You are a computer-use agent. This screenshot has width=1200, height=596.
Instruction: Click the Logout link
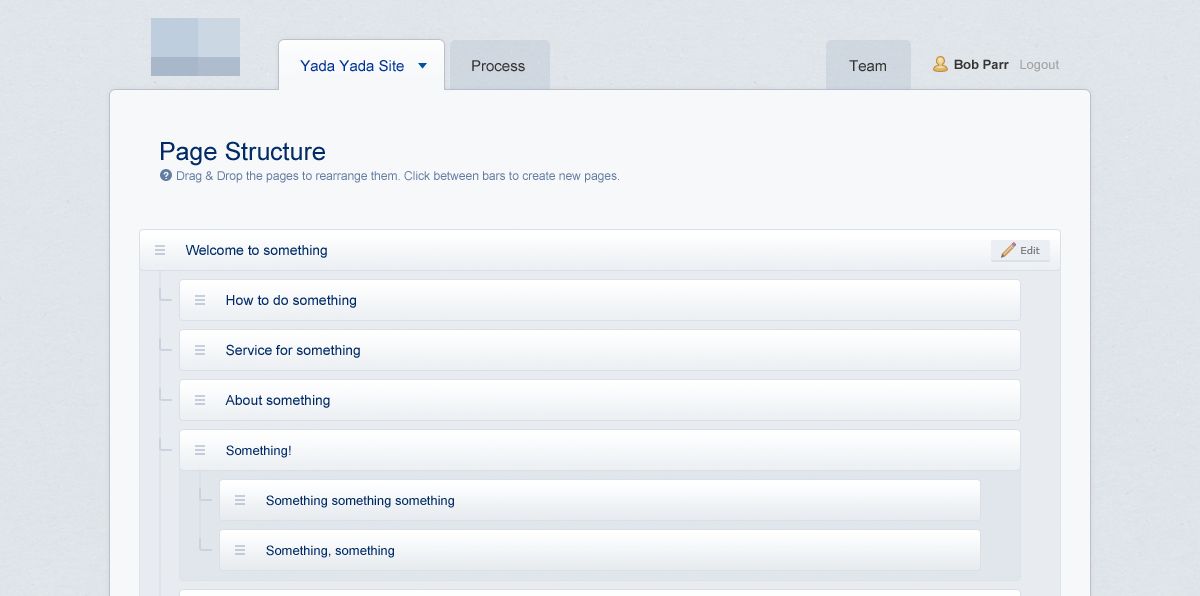pos(1039,64)
